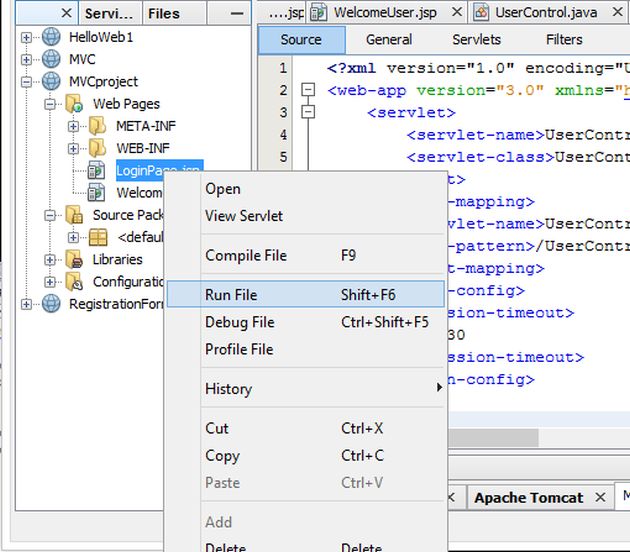Expand the Configuration Files node
The height and width of the screenshot is (552, 630).
(50, 282)
